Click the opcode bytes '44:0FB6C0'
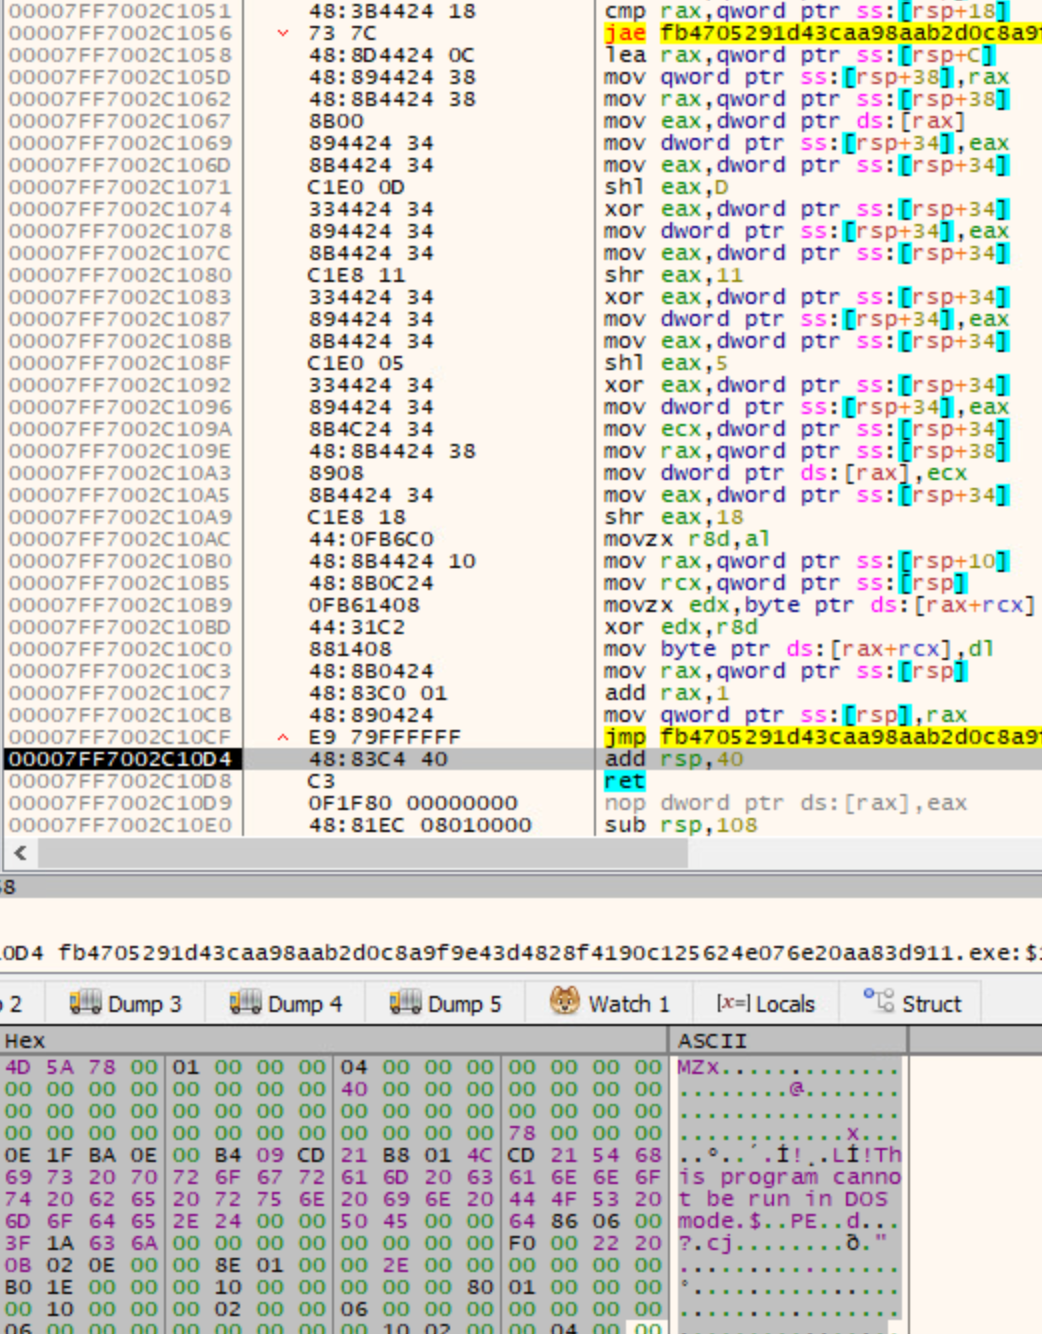Image resolution: width=1042 pixels, height=1334 pixels. click(371, 539)
